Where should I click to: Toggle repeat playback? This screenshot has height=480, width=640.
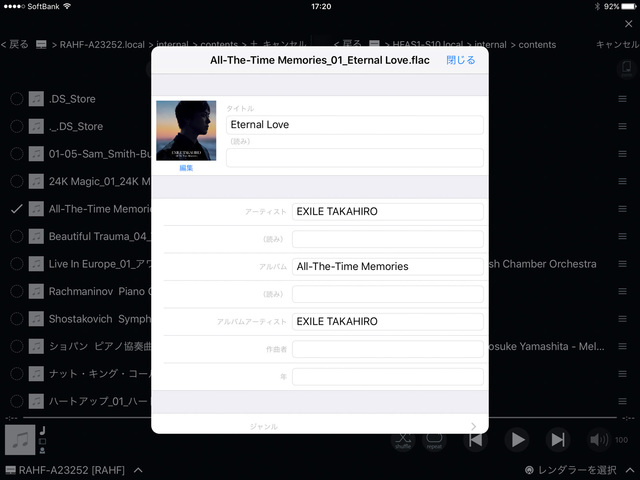click(434, 440)
